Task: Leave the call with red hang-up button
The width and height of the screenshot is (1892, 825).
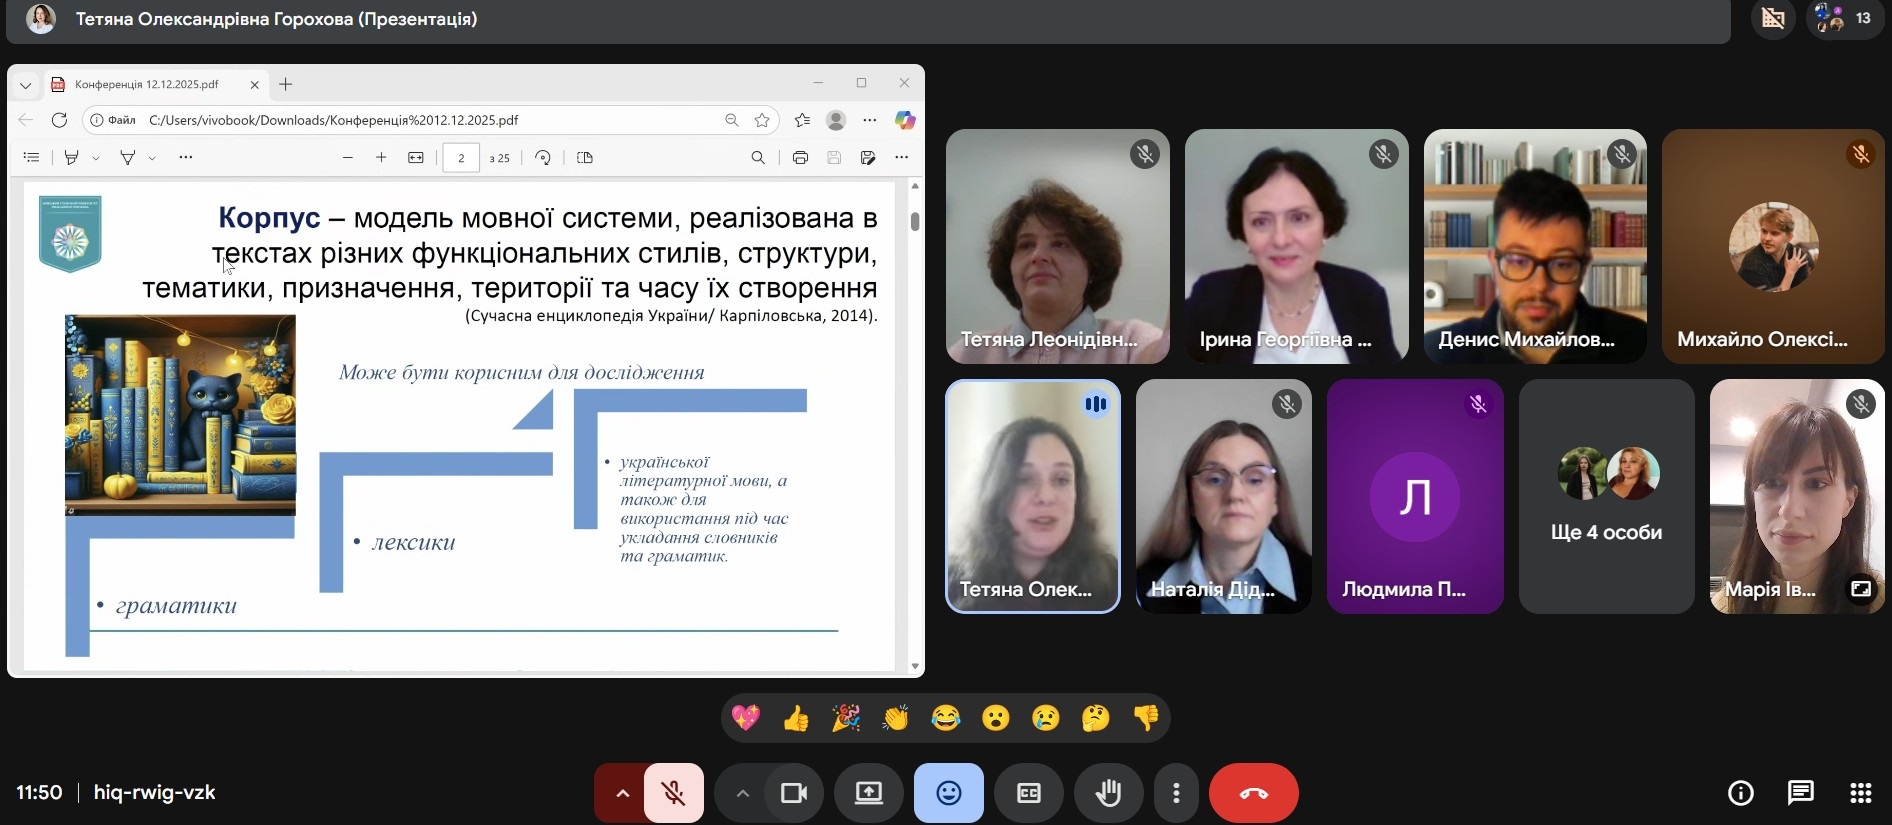Action: click(1253, 793)
